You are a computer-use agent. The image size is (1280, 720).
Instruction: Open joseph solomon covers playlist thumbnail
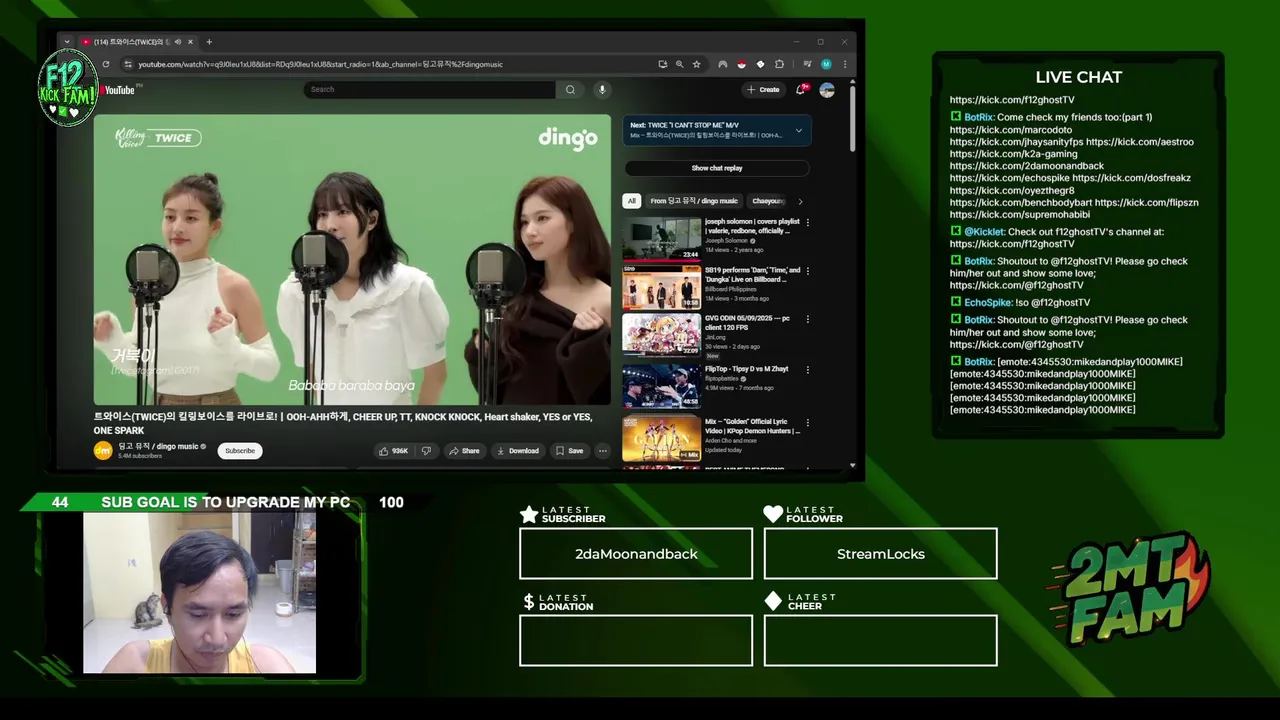coord(662,238)
